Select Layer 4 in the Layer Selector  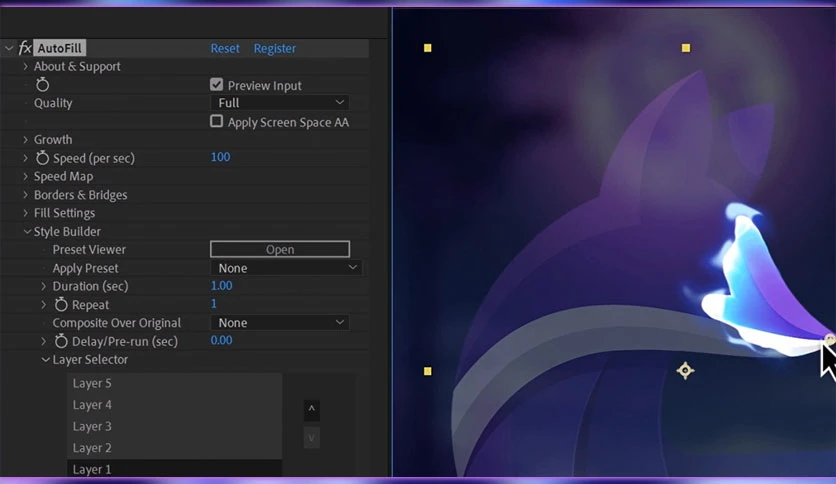tap(174, 405)
